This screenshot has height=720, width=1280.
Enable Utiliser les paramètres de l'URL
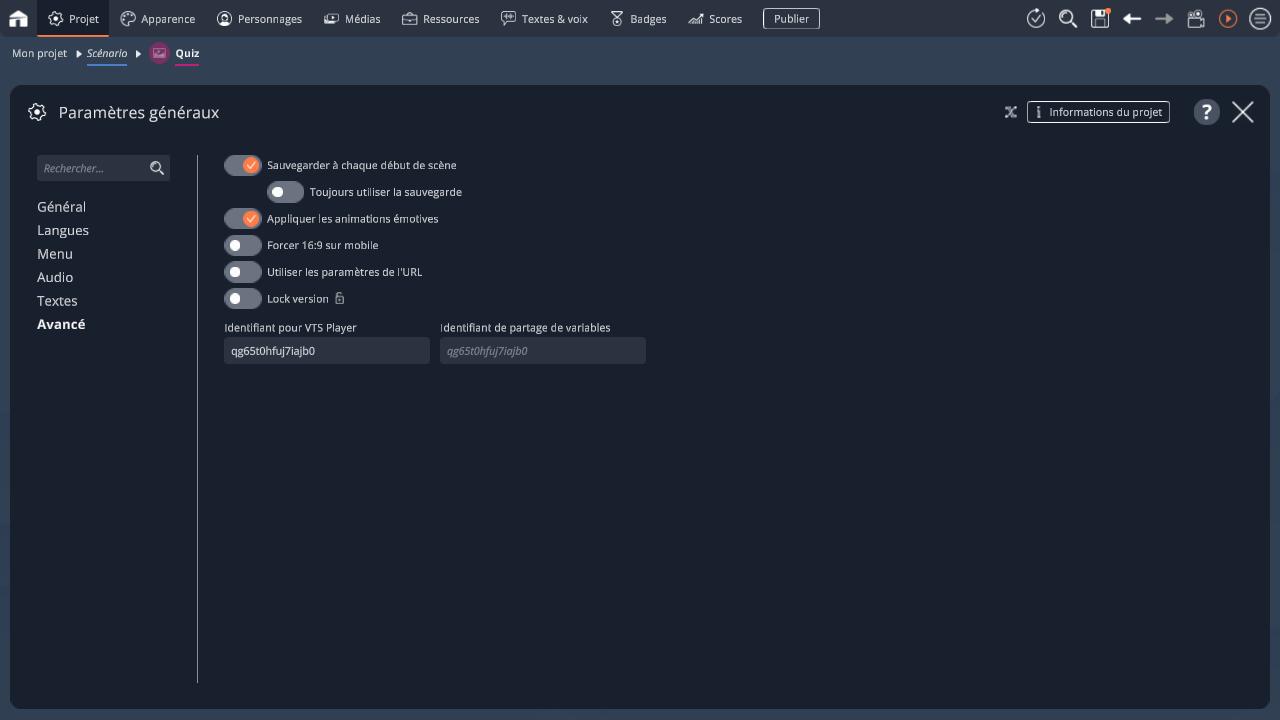pyautogui.click(x=243, y=272)
